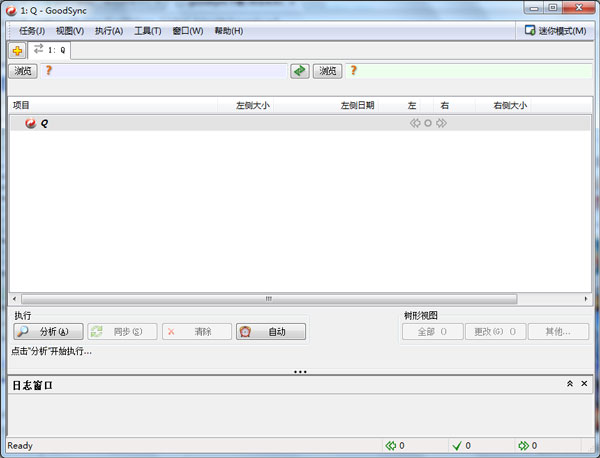Open the 执行(A) menu
Screen dimensions: 600x458
click(109, 31)
